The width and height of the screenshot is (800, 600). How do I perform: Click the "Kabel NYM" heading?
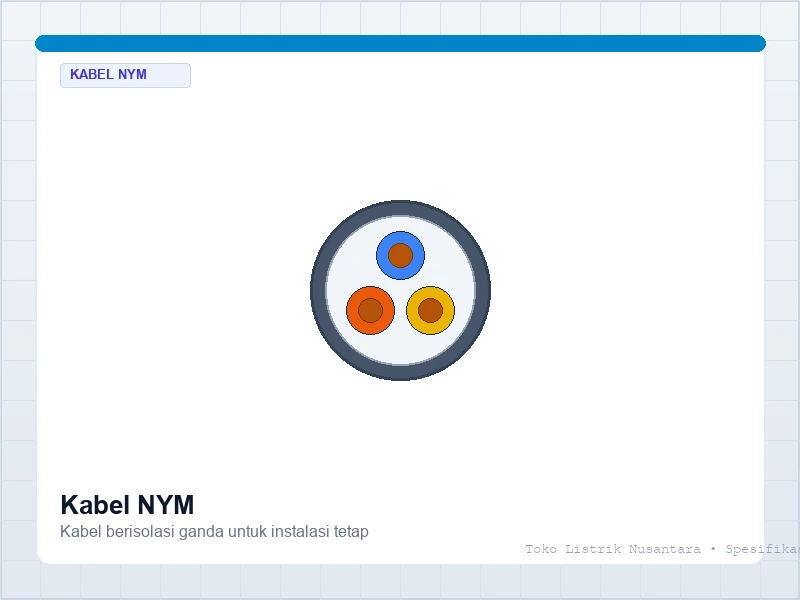[127, 505]
